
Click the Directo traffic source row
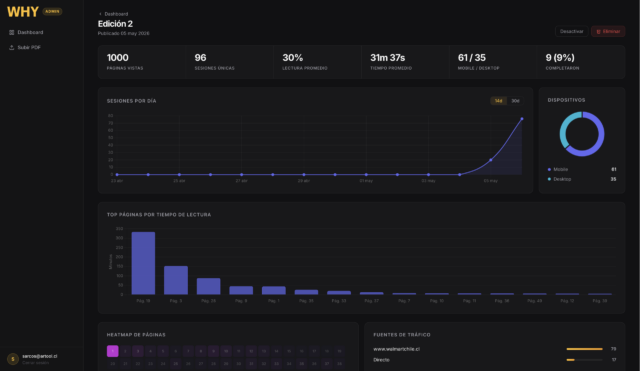(494, 360)
